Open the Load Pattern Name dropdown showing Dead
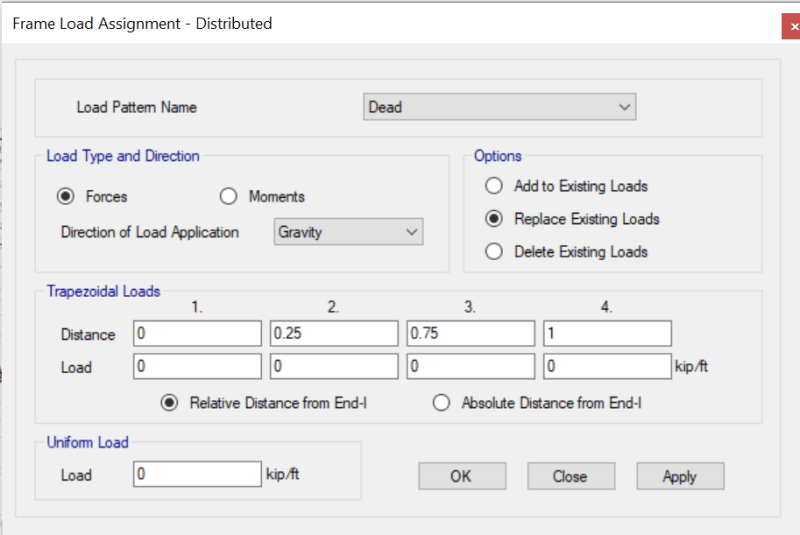800x535 pixels. 499,107
